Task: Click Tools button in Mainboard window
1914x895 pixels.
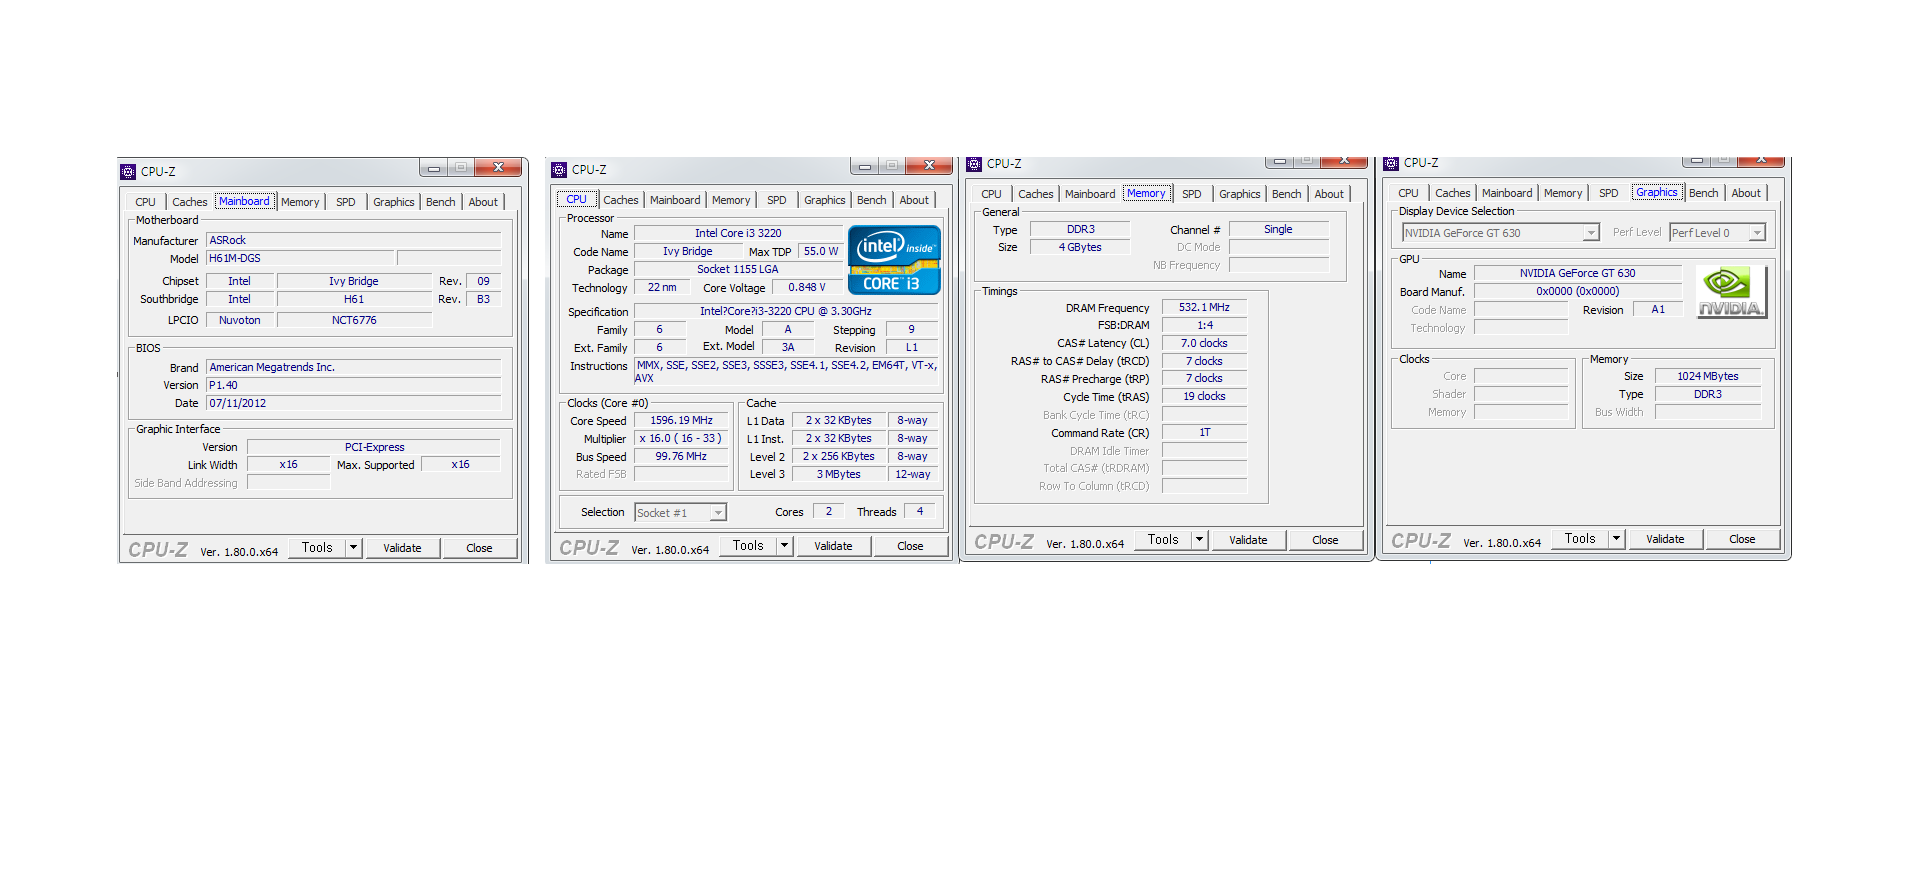Action: pyautogui.click(x=317, y=548)
